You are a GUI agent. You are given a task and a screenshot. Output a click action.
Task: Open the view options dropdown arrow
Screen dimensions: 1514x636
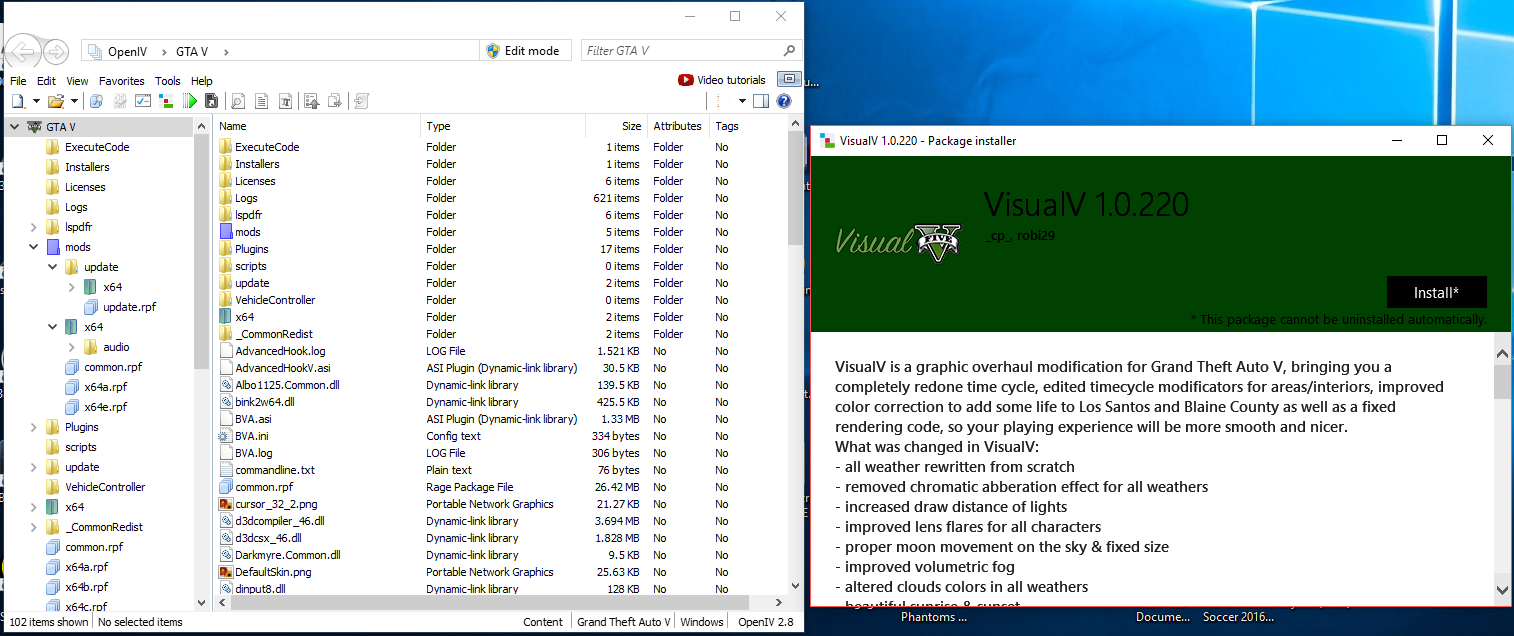tap(742, 101)
